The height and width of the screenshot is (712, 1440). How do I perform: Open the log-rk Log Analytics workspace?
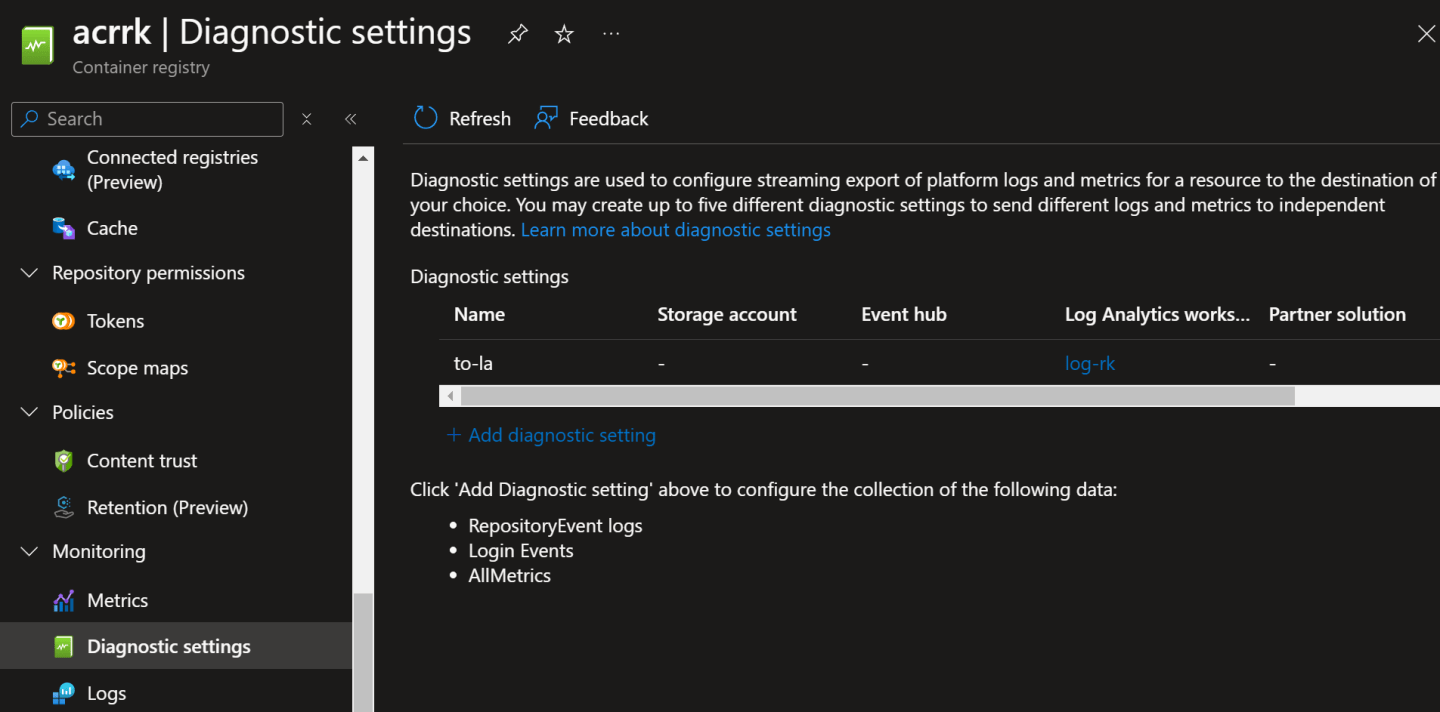(x=1090, y=362)
